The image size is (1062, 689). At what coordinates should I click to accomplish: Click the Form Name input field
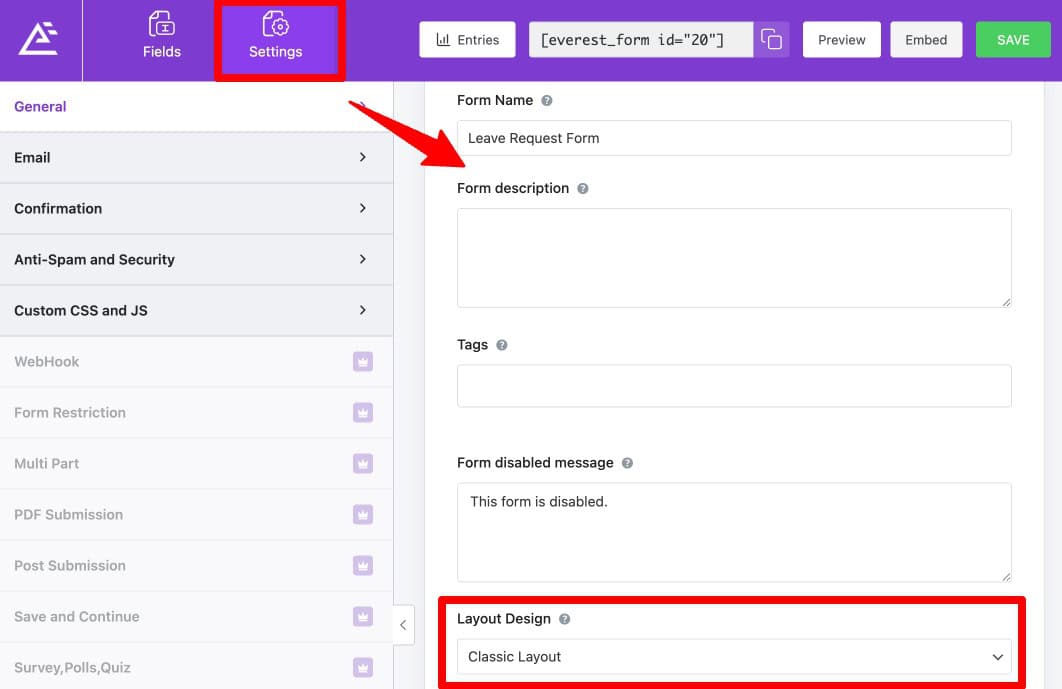pyautogui.click(x=734, y=138)
